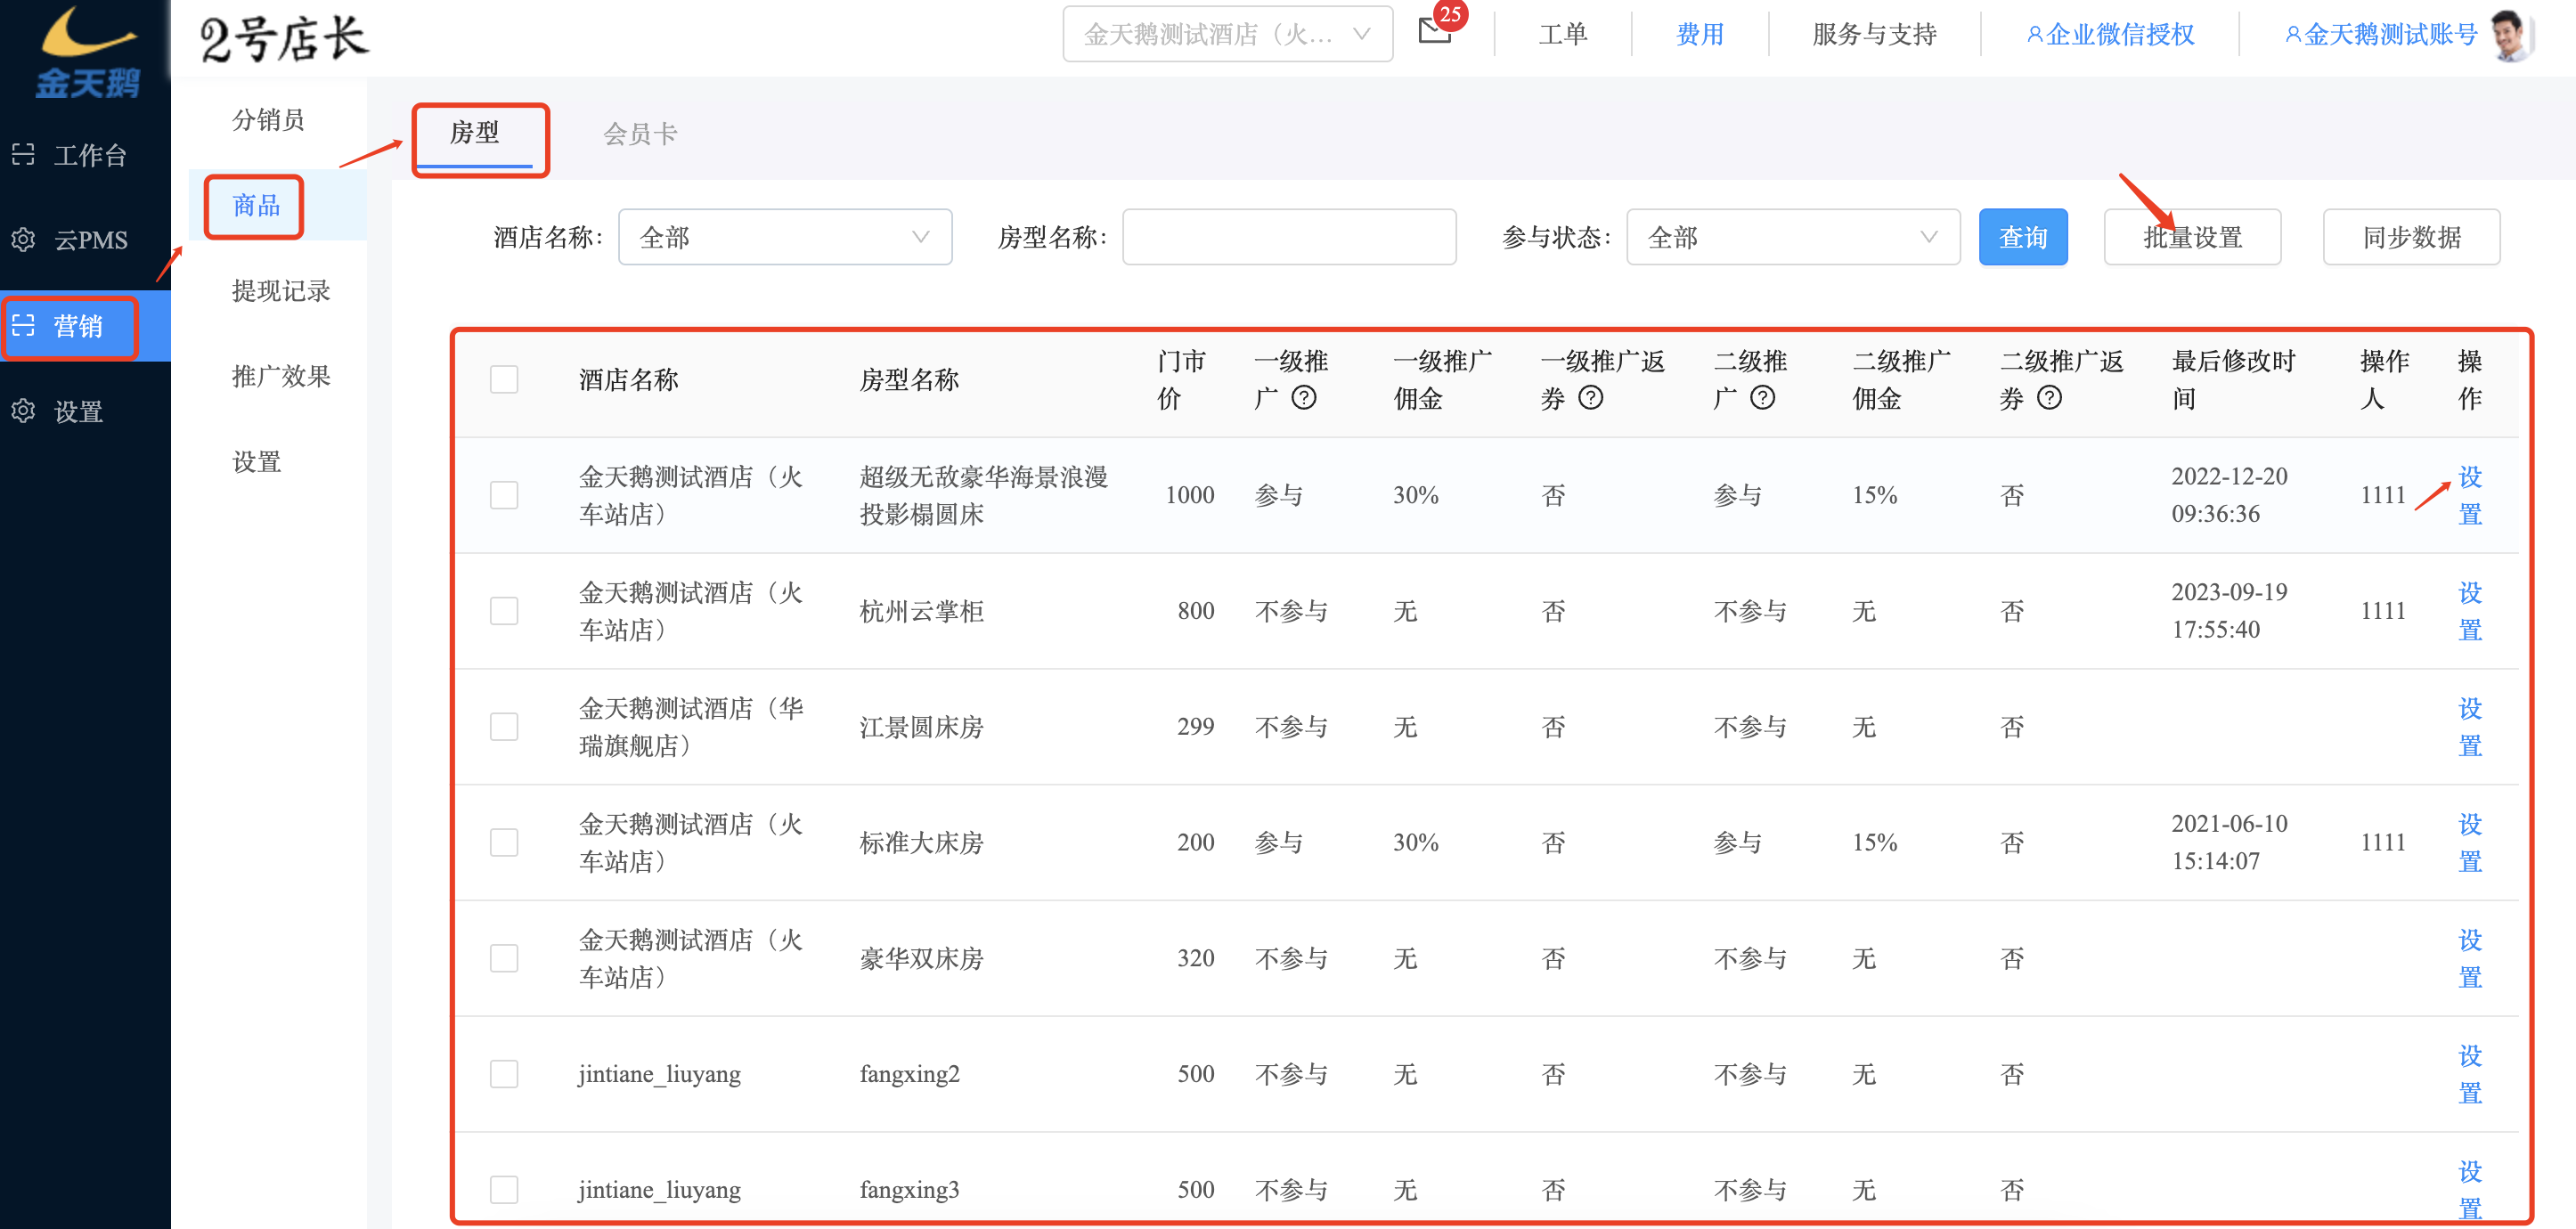Click the 批量设置 button
Viewport: 2576px width, 1229px height.
[x=2192, y=237]
